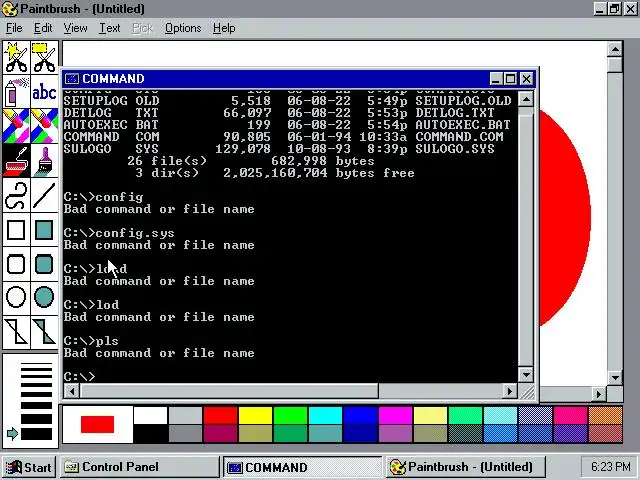Open the View menu
Image resolution: width=640 pixels, height=480 pixels.
click(76, 28)
